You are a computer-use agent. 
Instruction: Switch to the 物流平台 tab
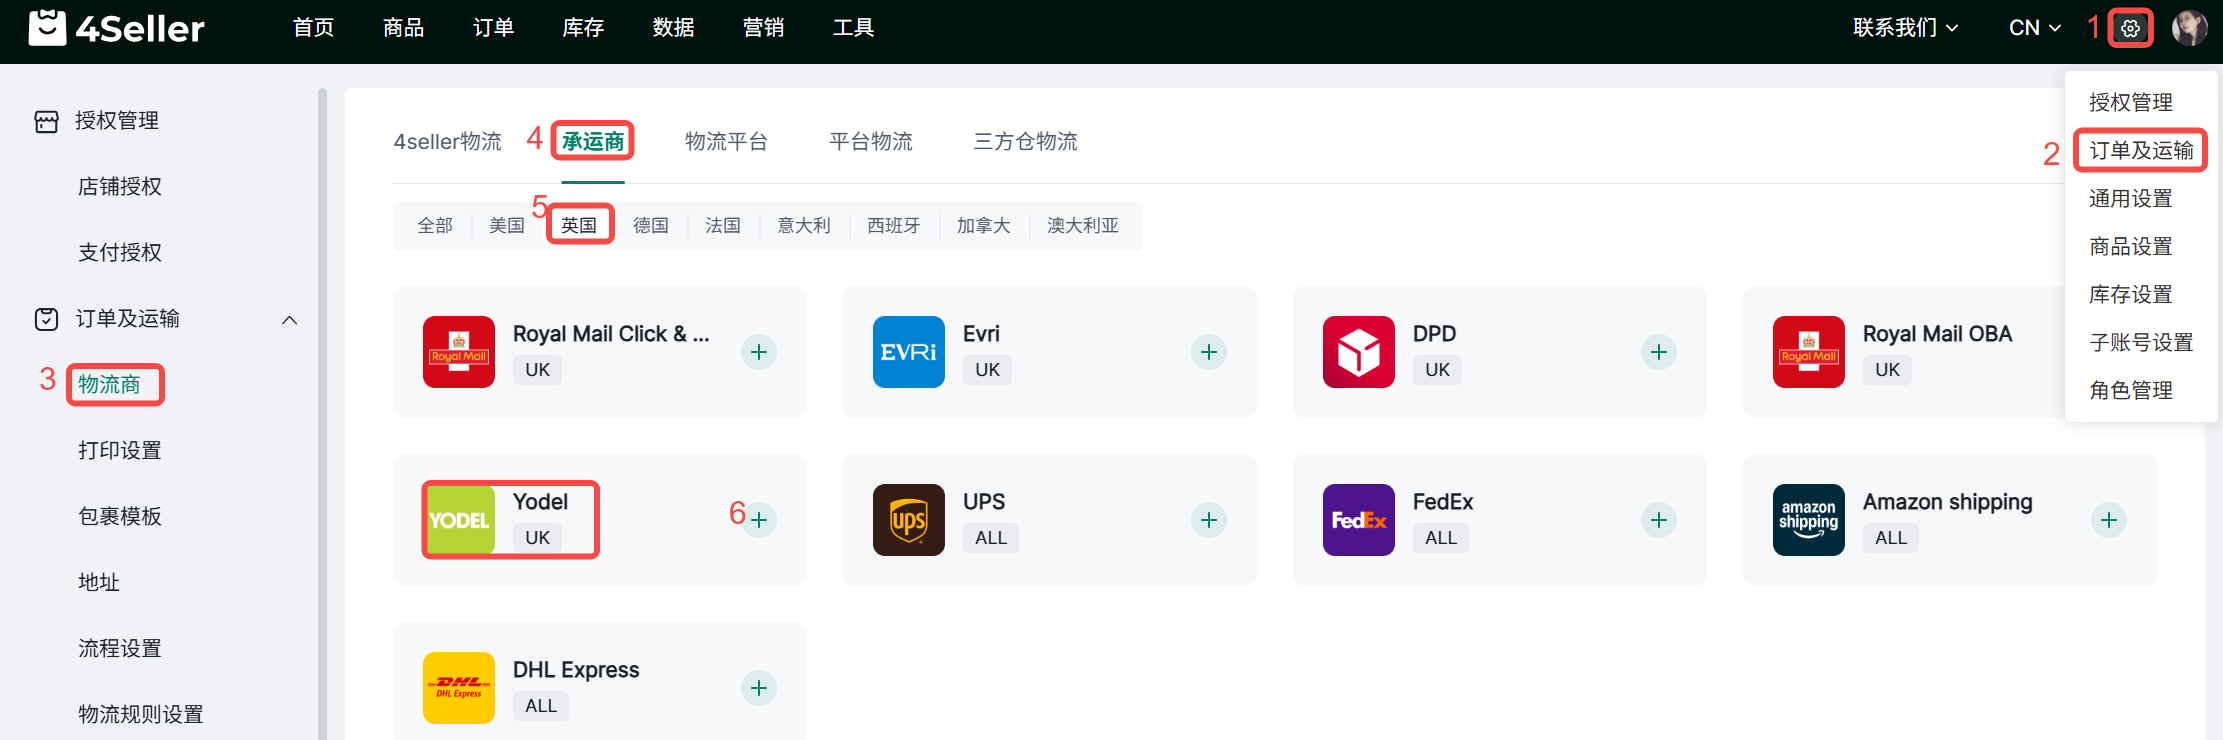pos(726,142)
